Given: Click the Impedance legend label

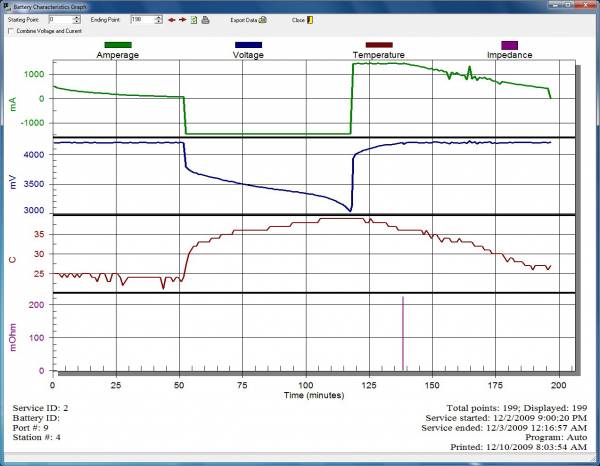Looking at the screenshot, I should (x=510, y=55).
